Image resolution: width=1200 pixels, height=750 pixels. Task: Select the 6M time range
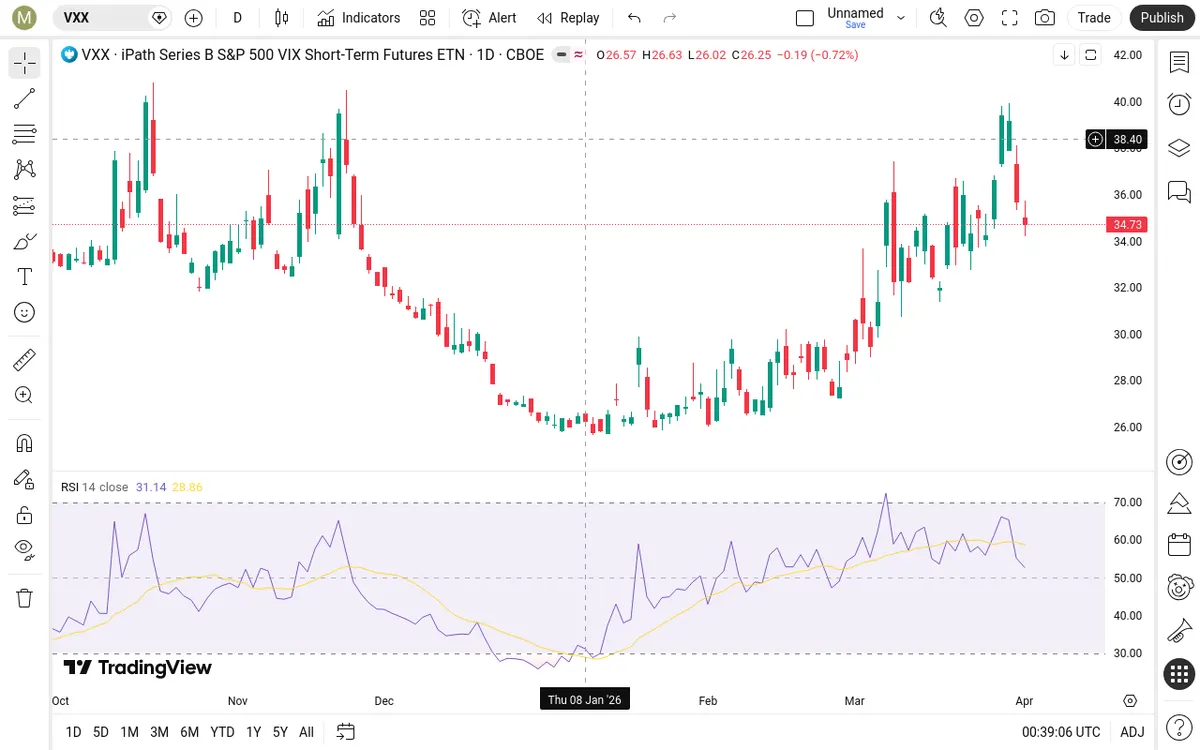(x=190, y=732)
